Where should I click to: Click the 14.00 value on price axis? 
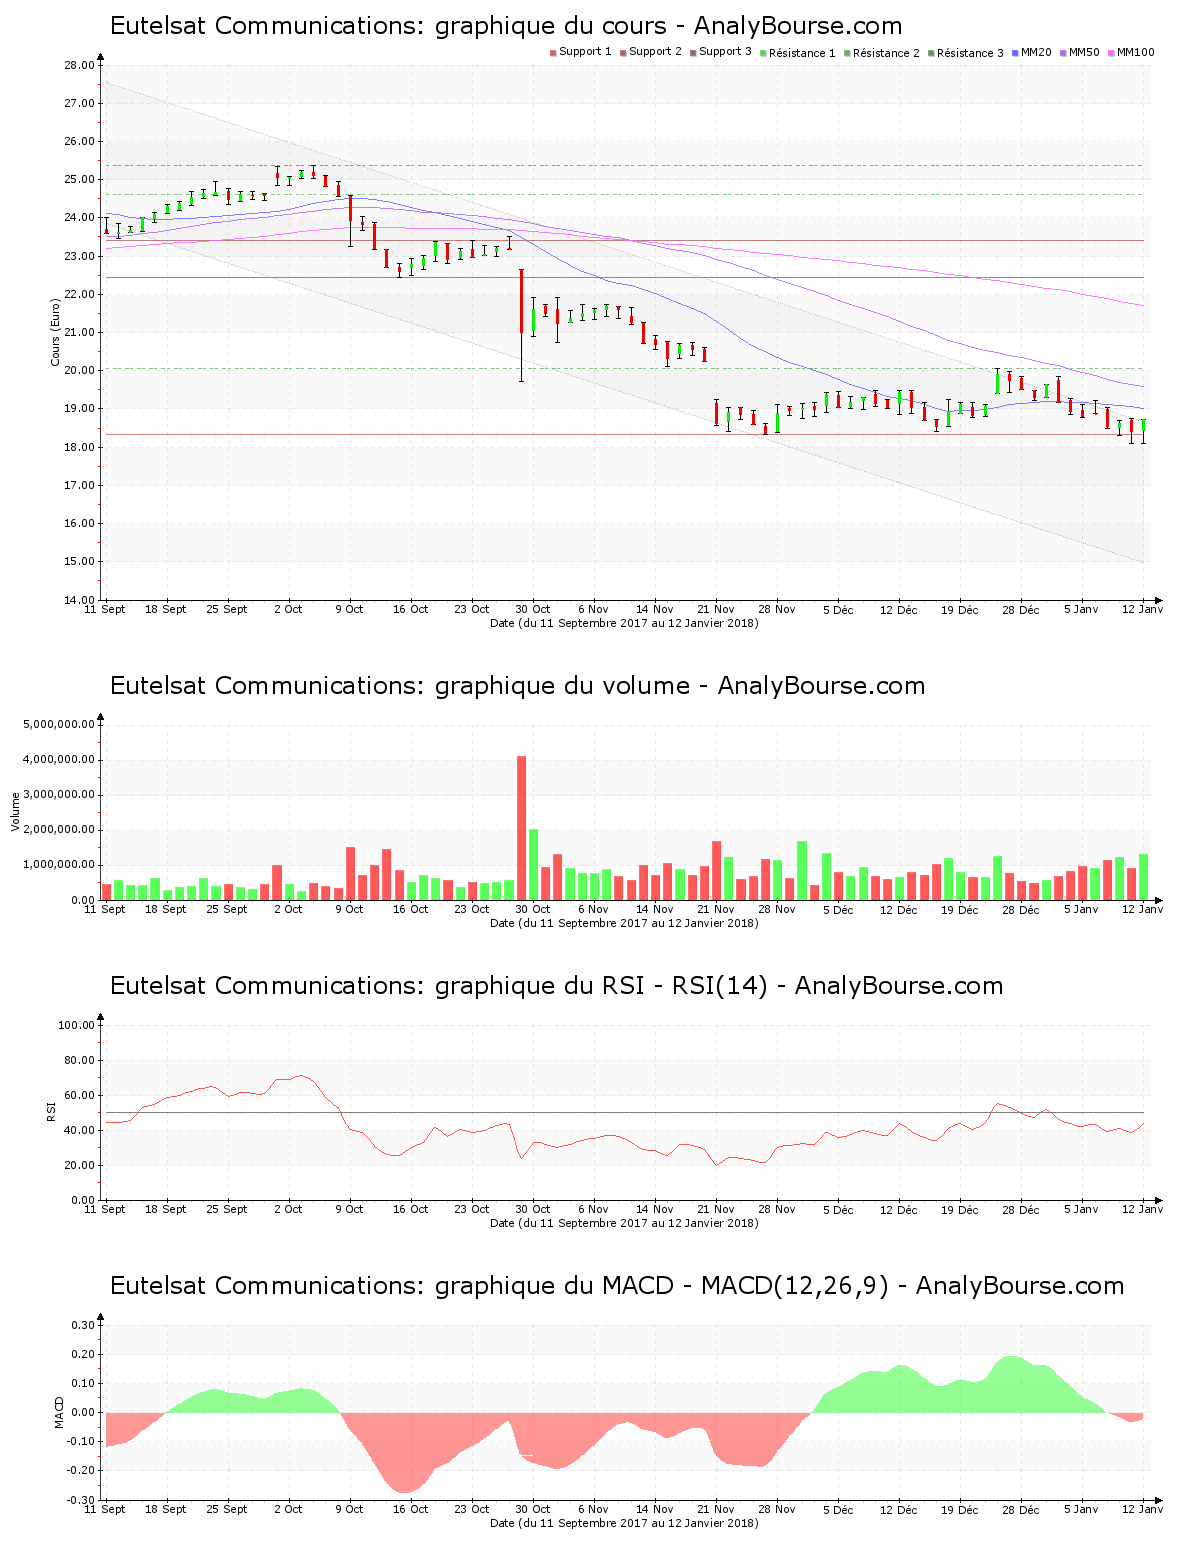[x=79, y=600]
